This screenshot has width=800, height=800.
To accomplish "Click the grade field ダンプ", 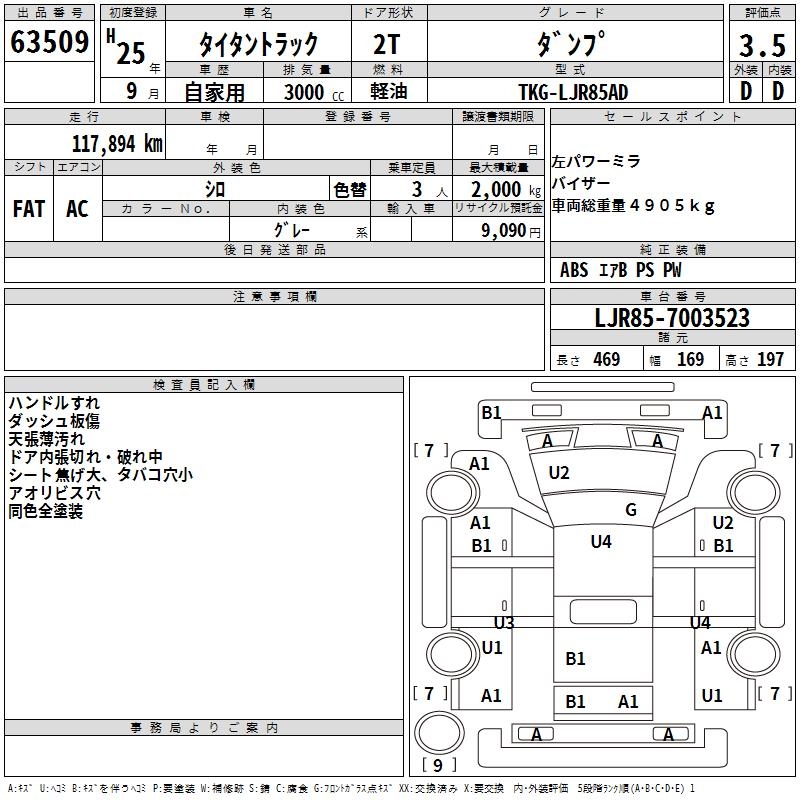I will (574, 44).
